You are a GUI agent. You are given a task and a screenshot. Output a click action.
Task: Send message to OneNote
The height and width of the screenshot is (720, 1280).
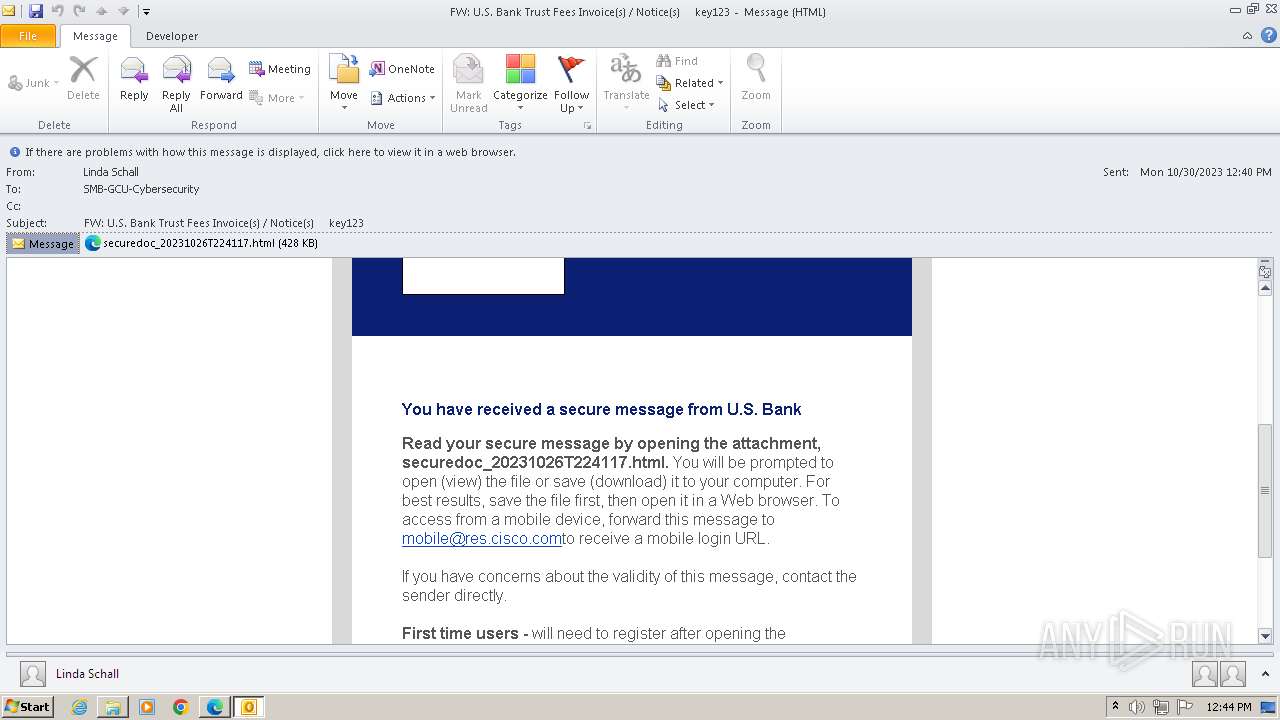(x=402, y=69)
